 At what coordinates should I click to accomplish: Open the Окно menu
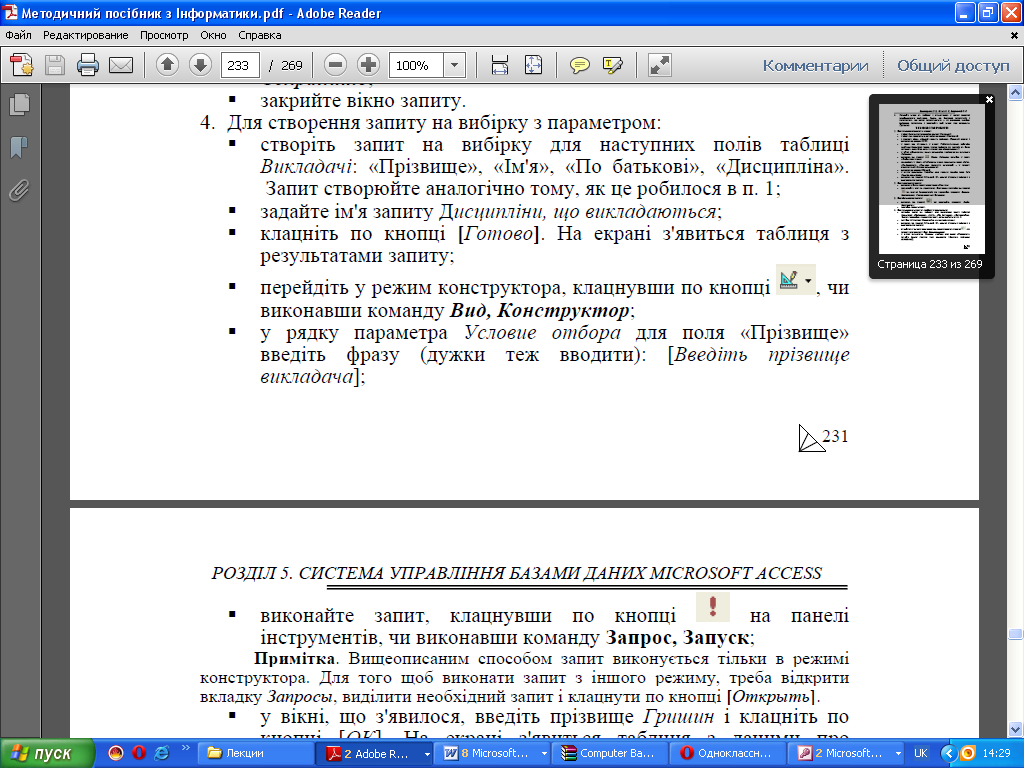click(213, 35)
